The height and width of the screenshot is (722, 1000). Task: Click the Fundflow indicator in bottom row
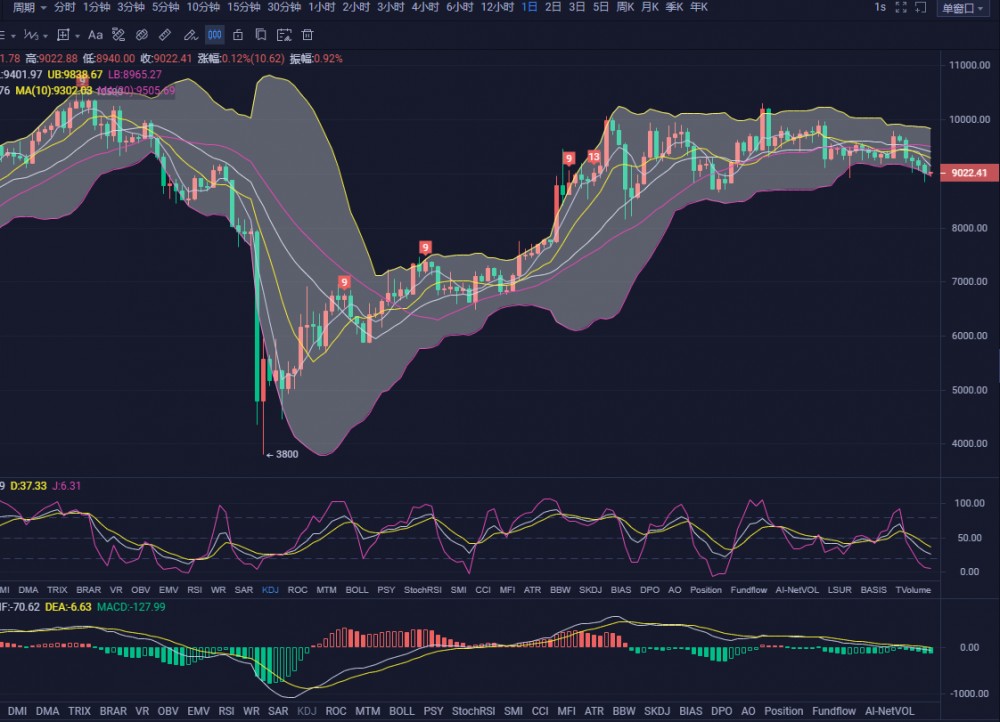(834, 711)
